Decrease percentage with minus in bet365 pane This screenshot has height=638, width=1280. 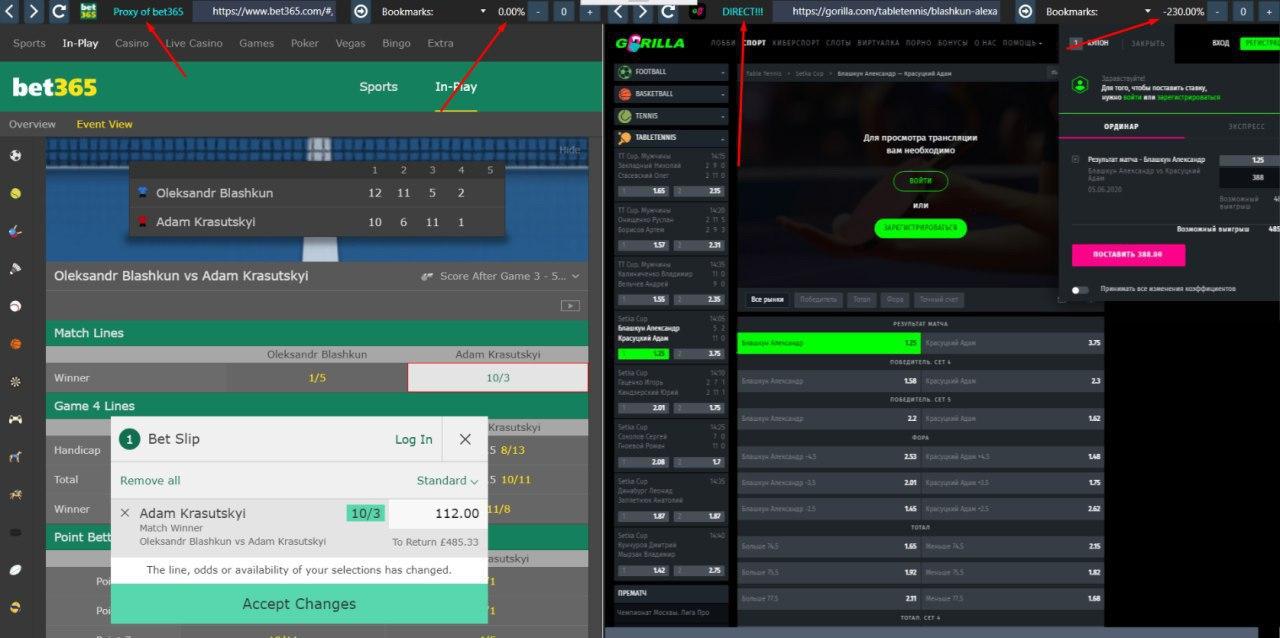coord(537,12)
